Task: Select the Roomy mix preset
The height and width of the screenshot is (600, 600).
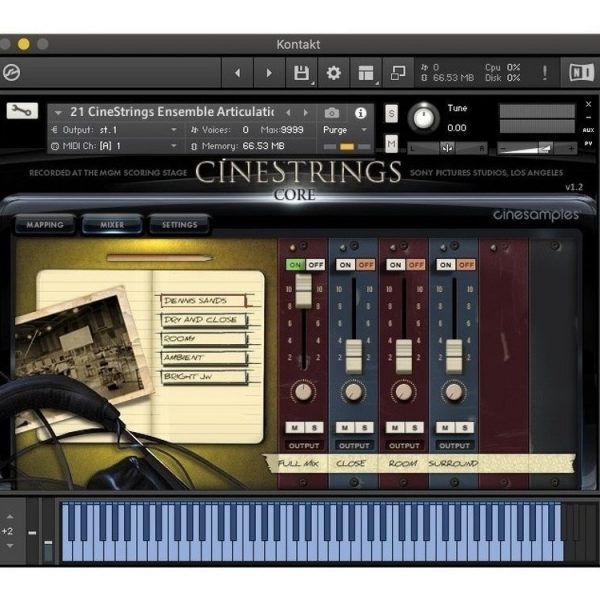Action: (x=204, y=339)
